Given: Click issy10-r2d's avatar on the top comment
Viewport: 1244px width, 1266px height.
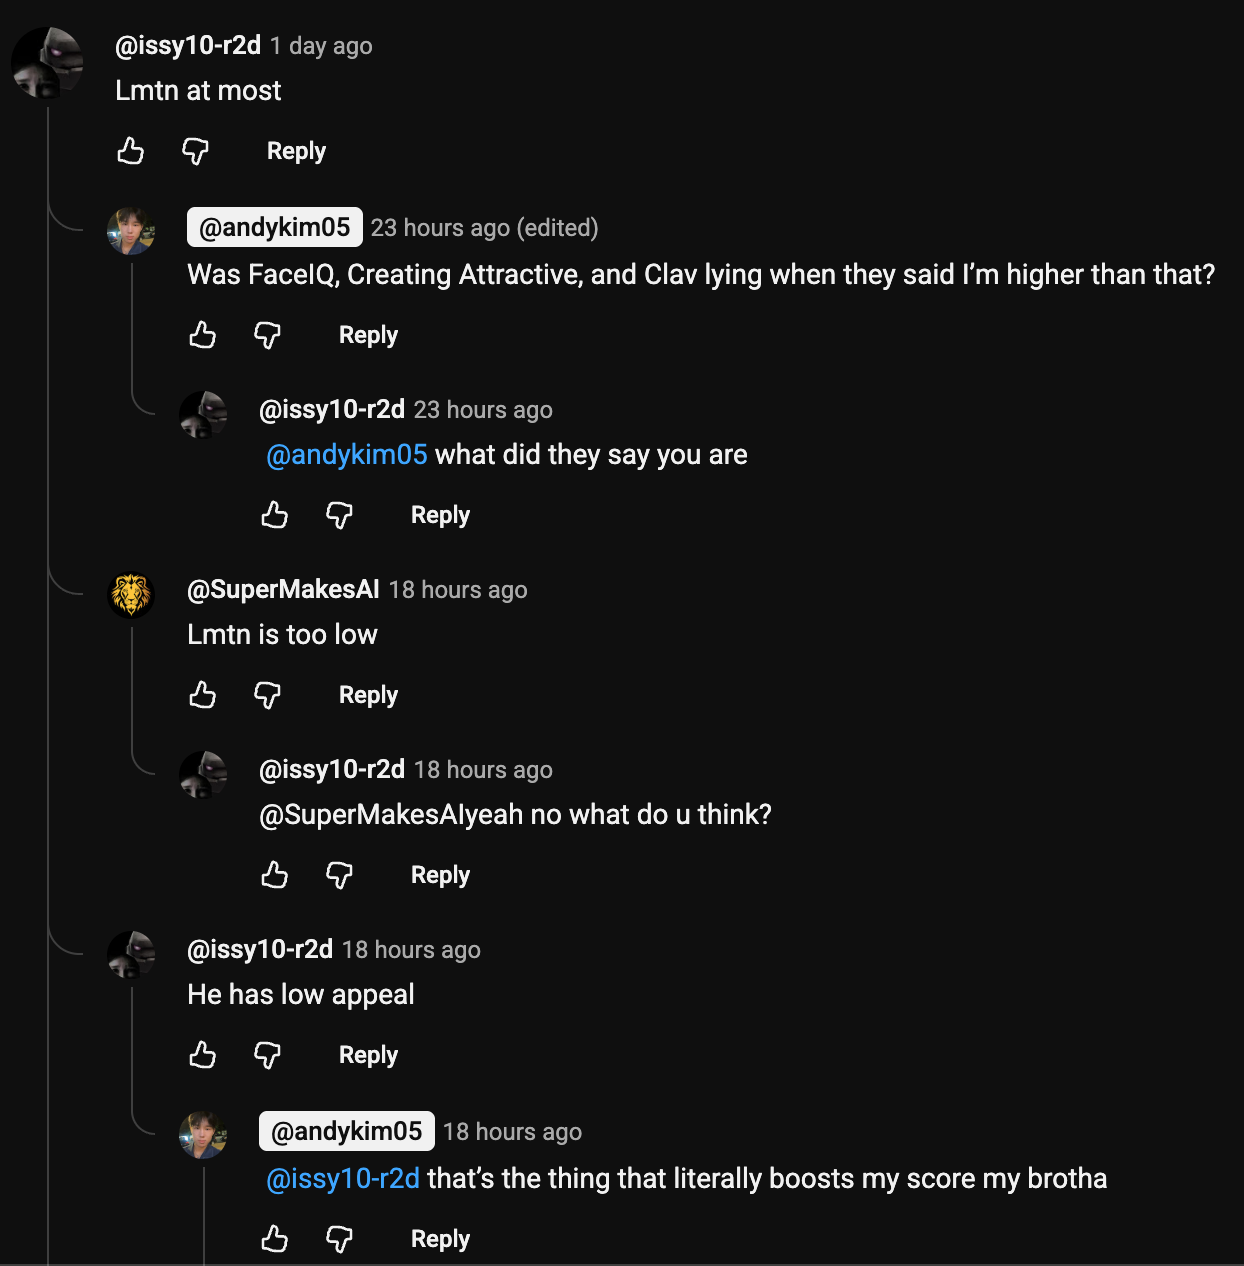Looking at the screenshot, I should (x=47, y=63).
